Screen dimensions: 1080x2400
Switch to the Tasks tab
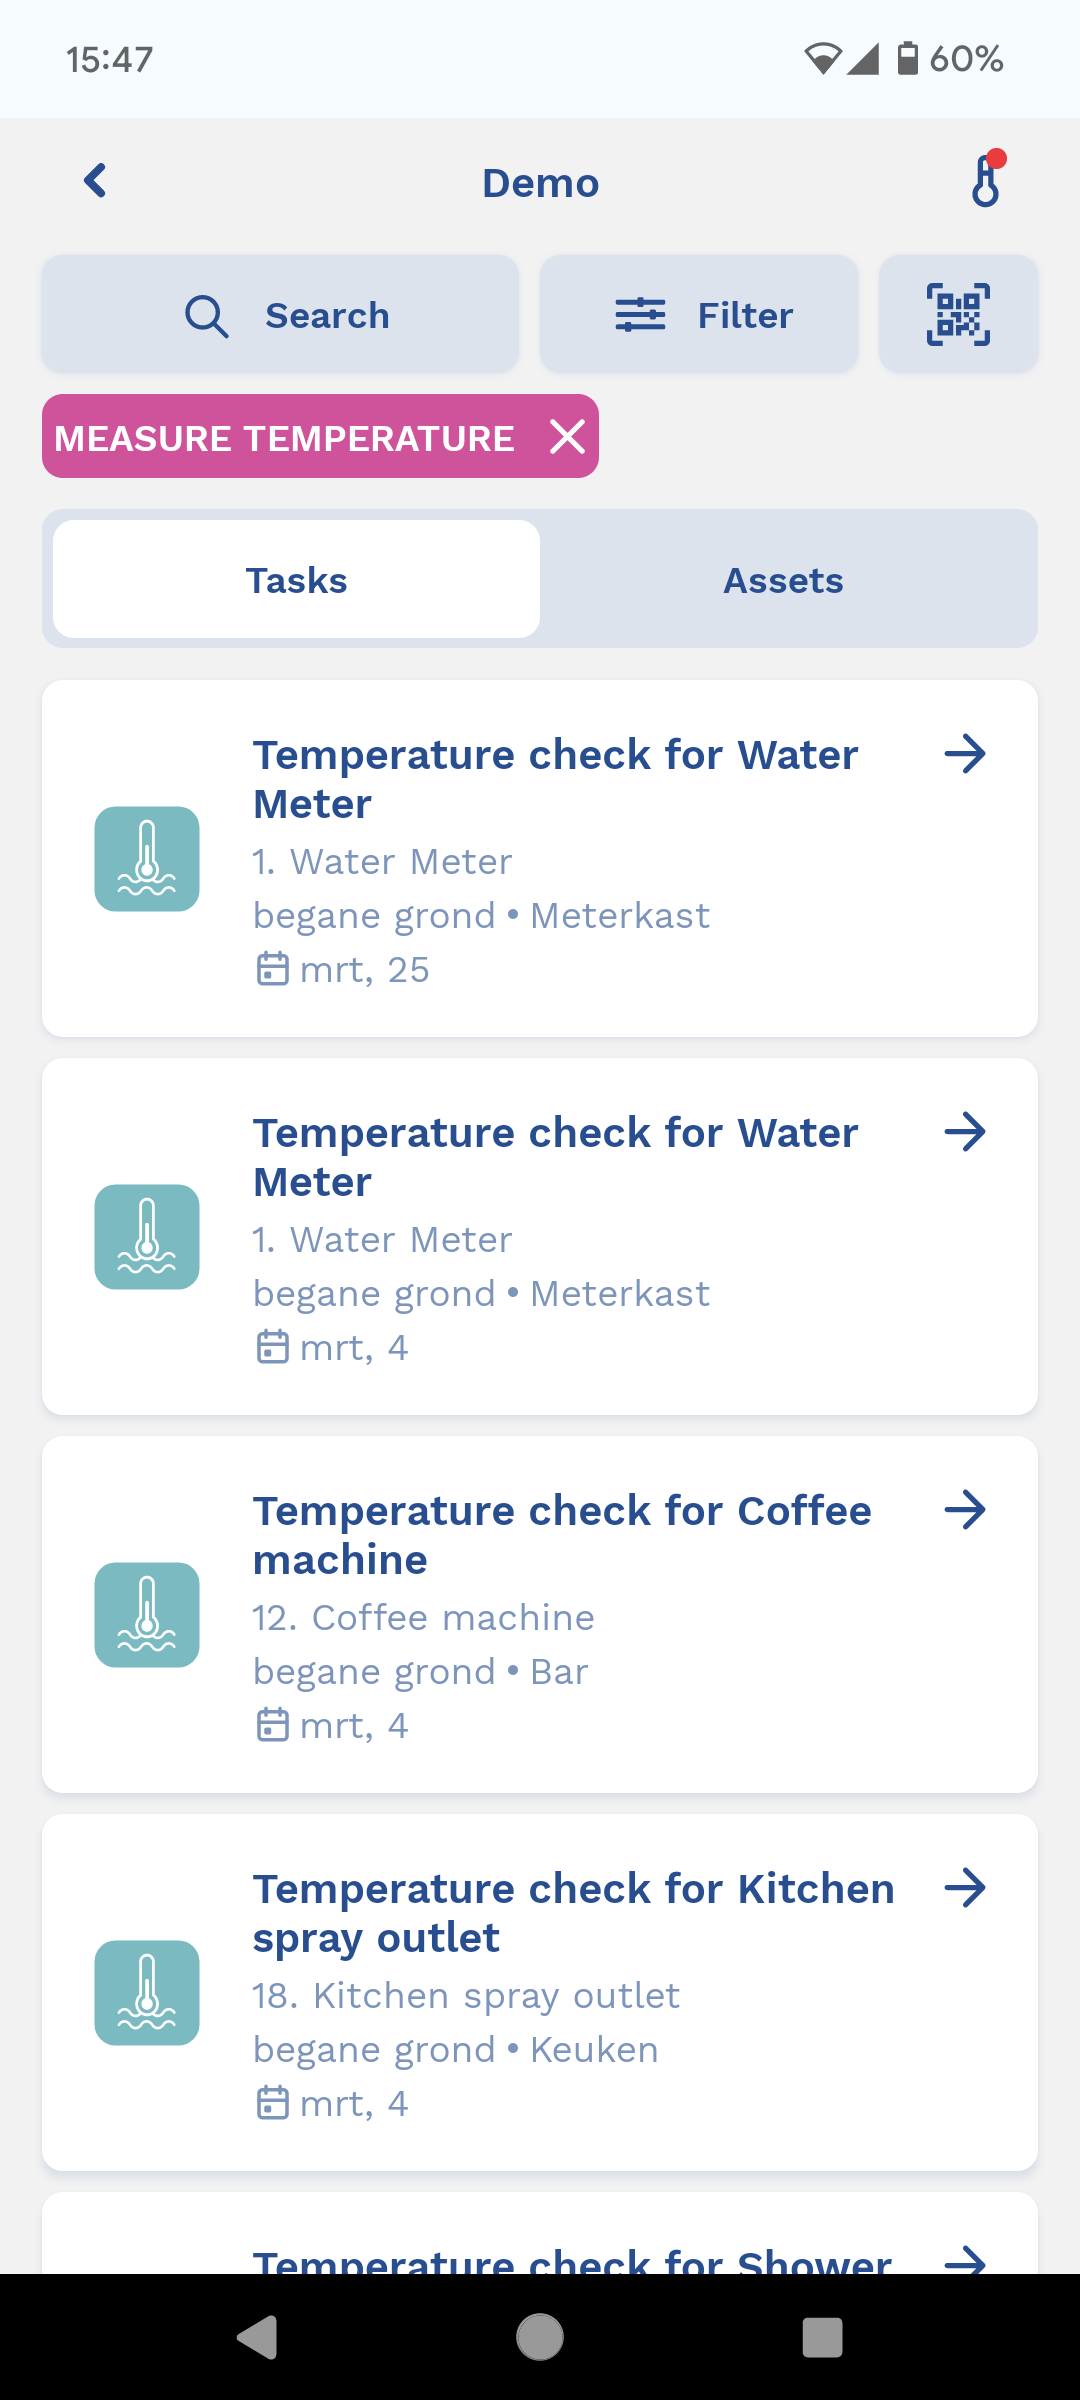tap(297, 580)
